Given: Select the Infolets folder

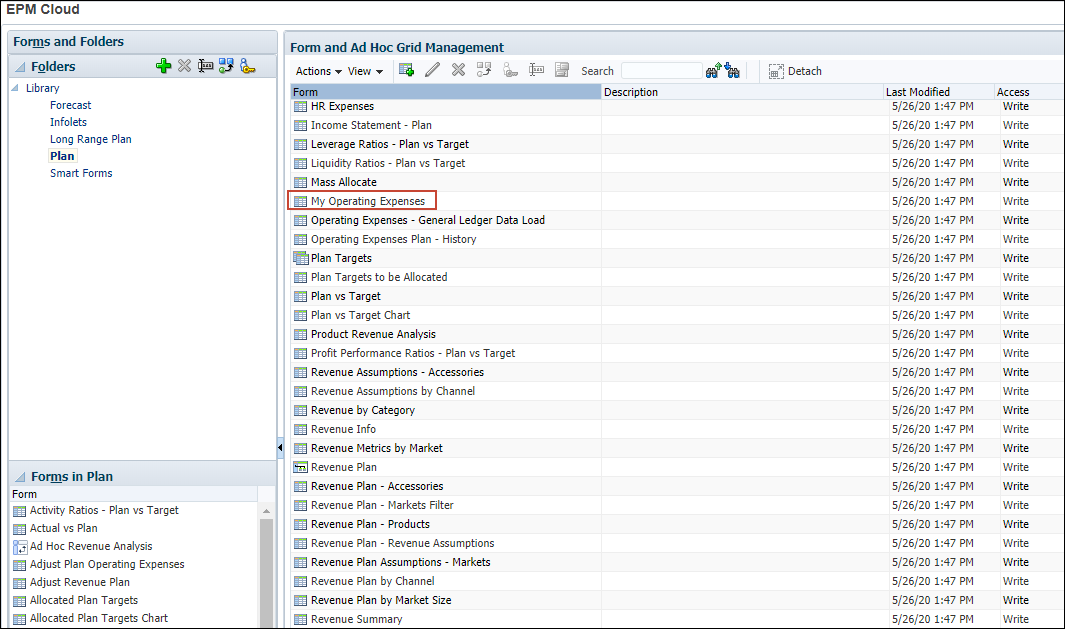Looking at the screenshot, I should click(69, 122).
